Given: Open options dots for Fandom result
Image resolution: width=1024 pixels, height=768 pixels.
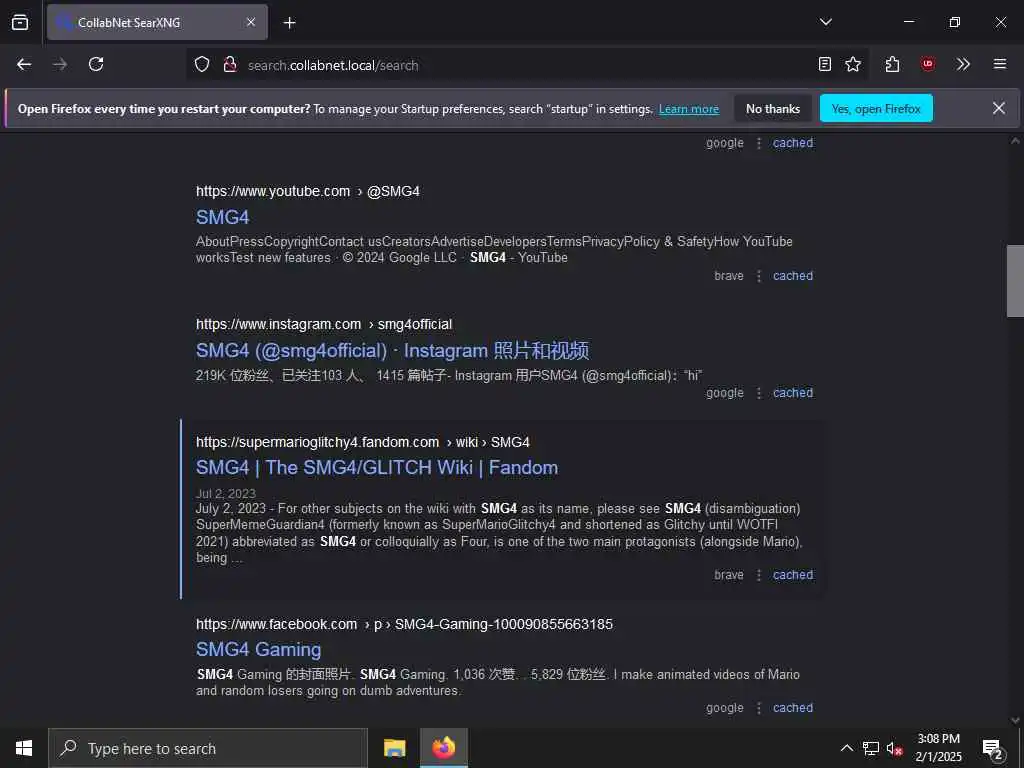Looking at the screenshot, I should coord(759,575).
